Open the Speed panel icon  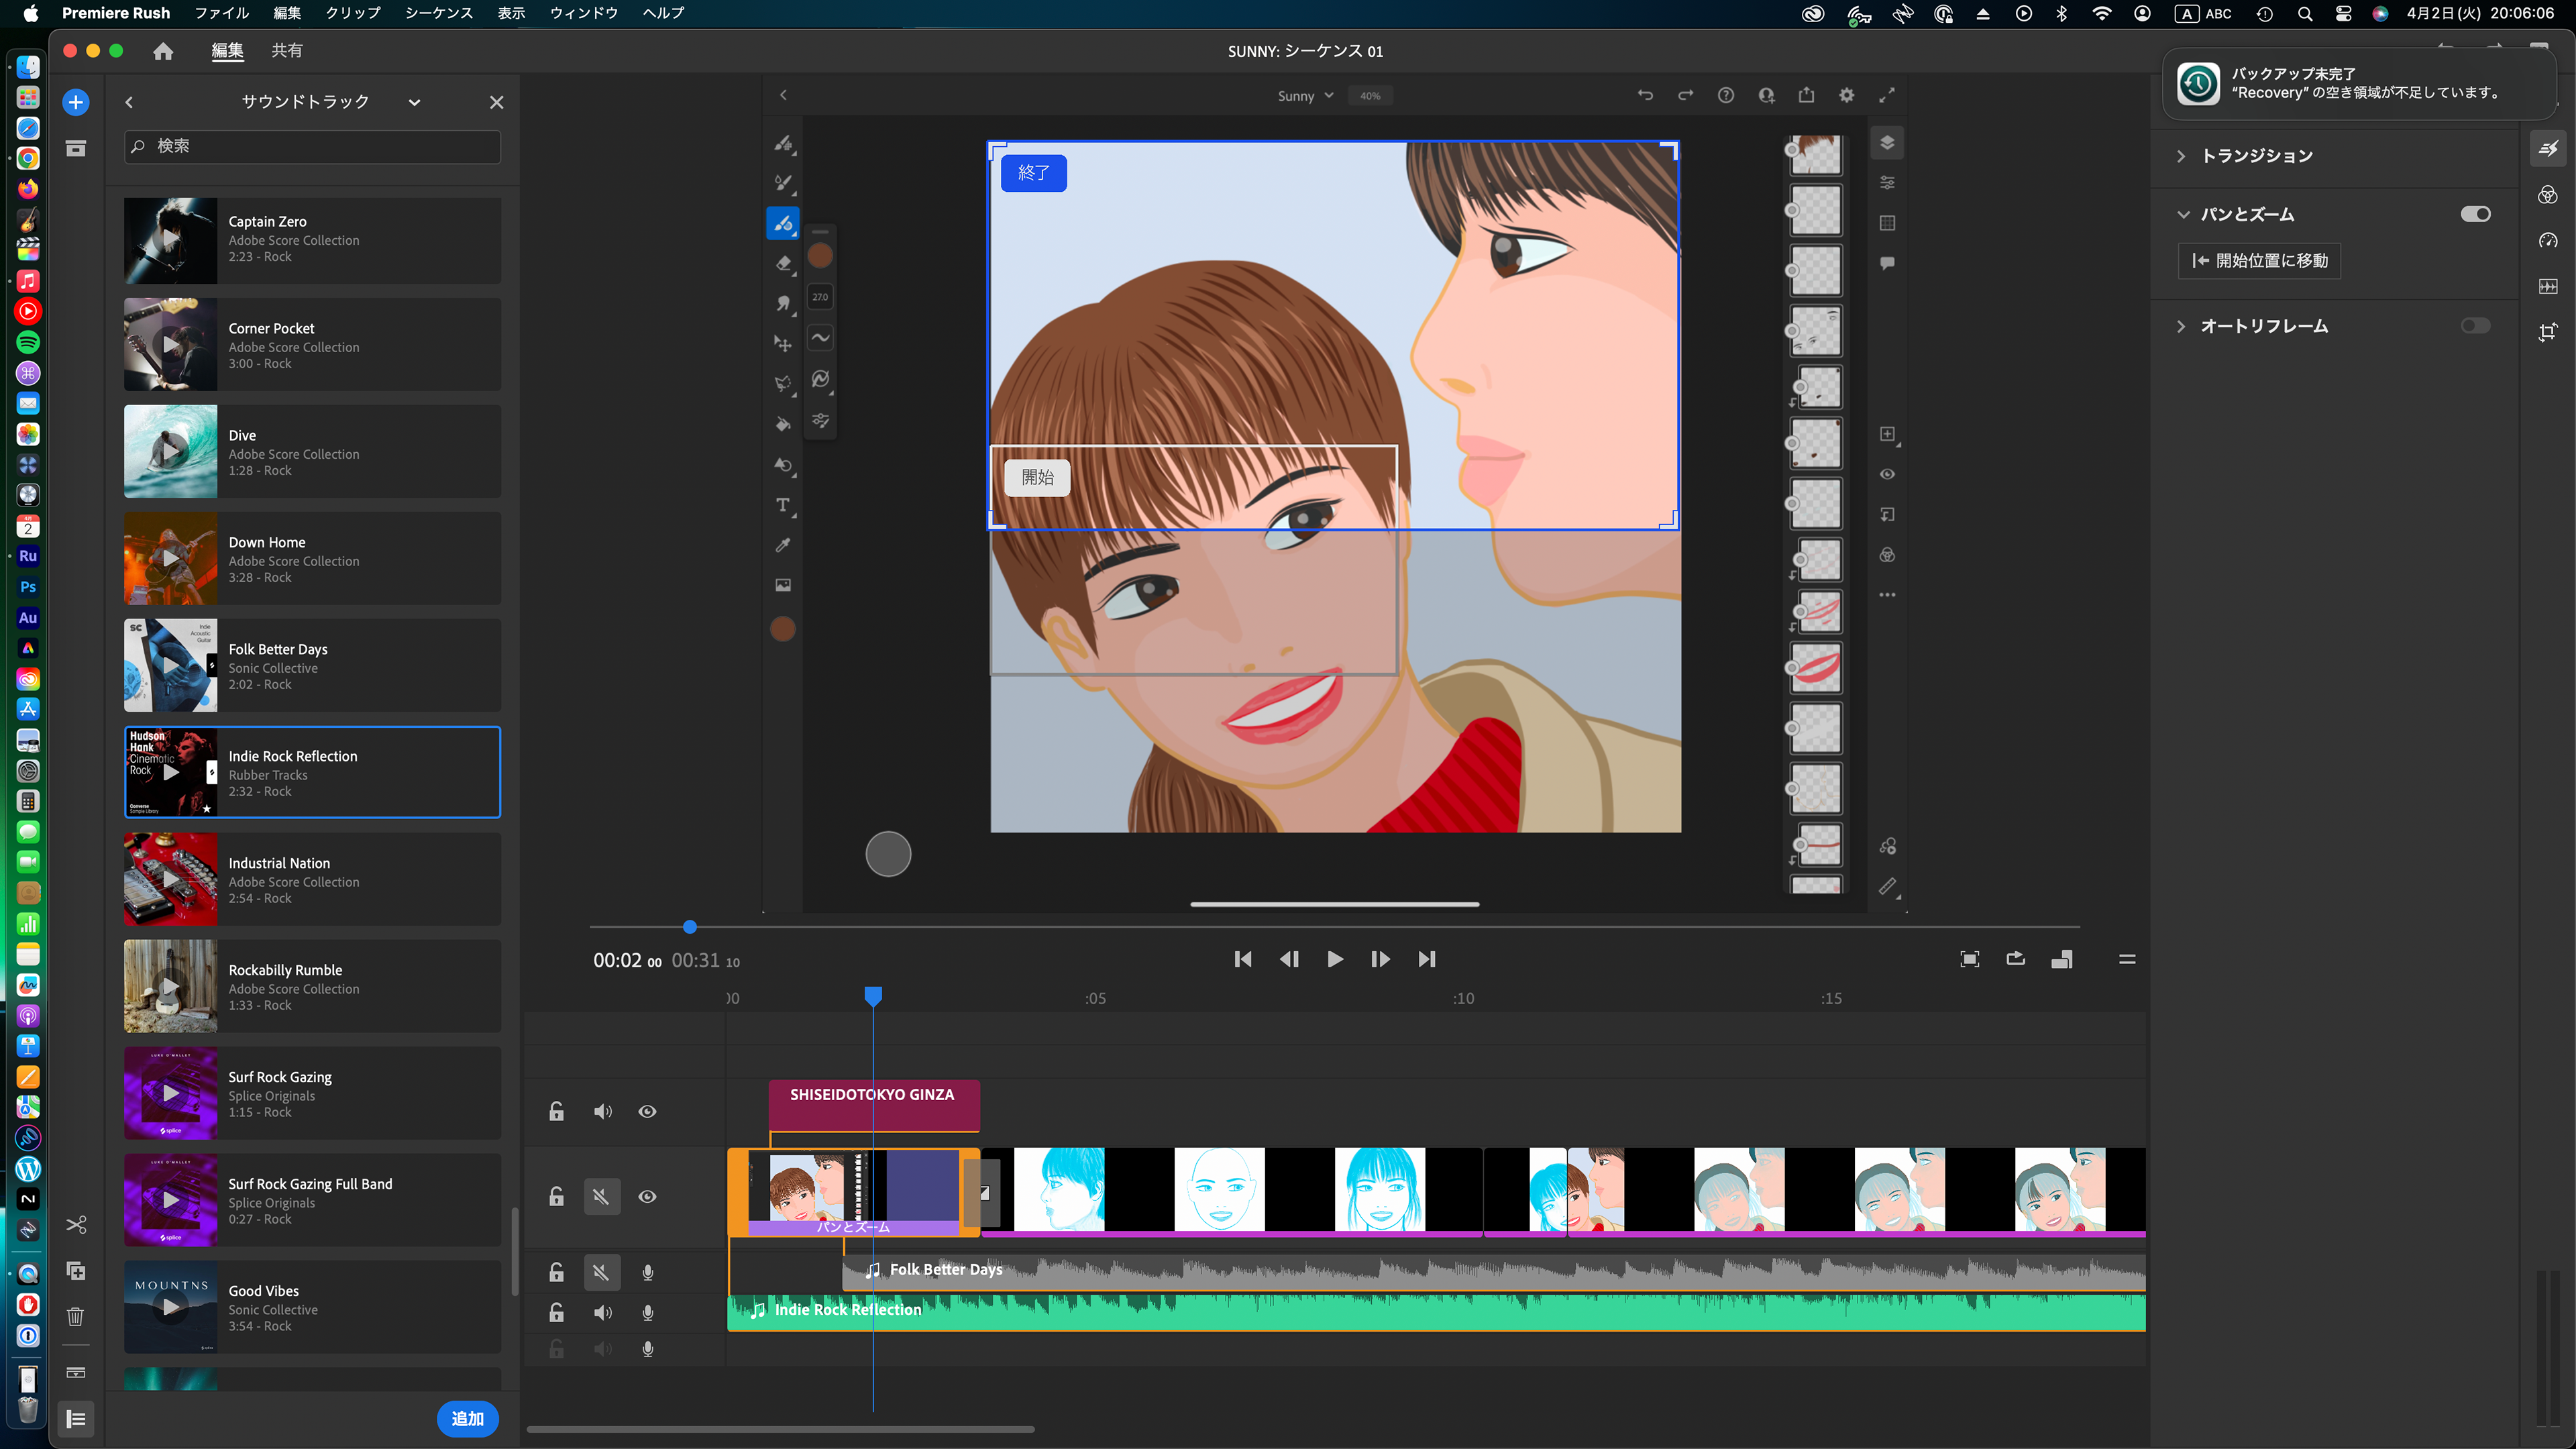pyautogui.click(x=2547, y=241)
